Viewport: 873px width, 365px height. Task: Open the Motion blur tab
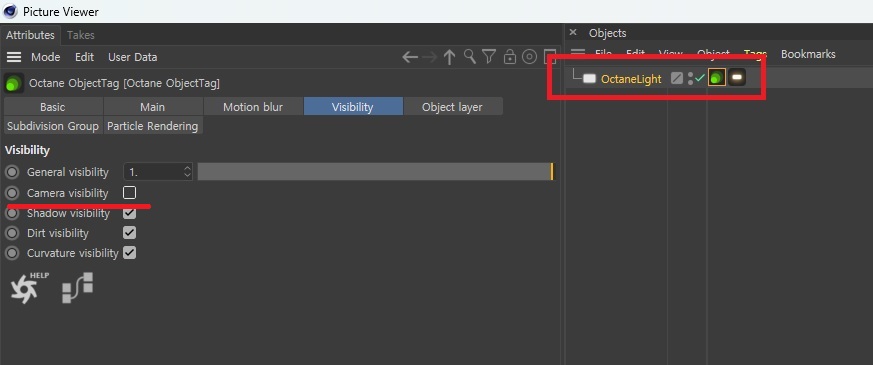click(253, 107)
